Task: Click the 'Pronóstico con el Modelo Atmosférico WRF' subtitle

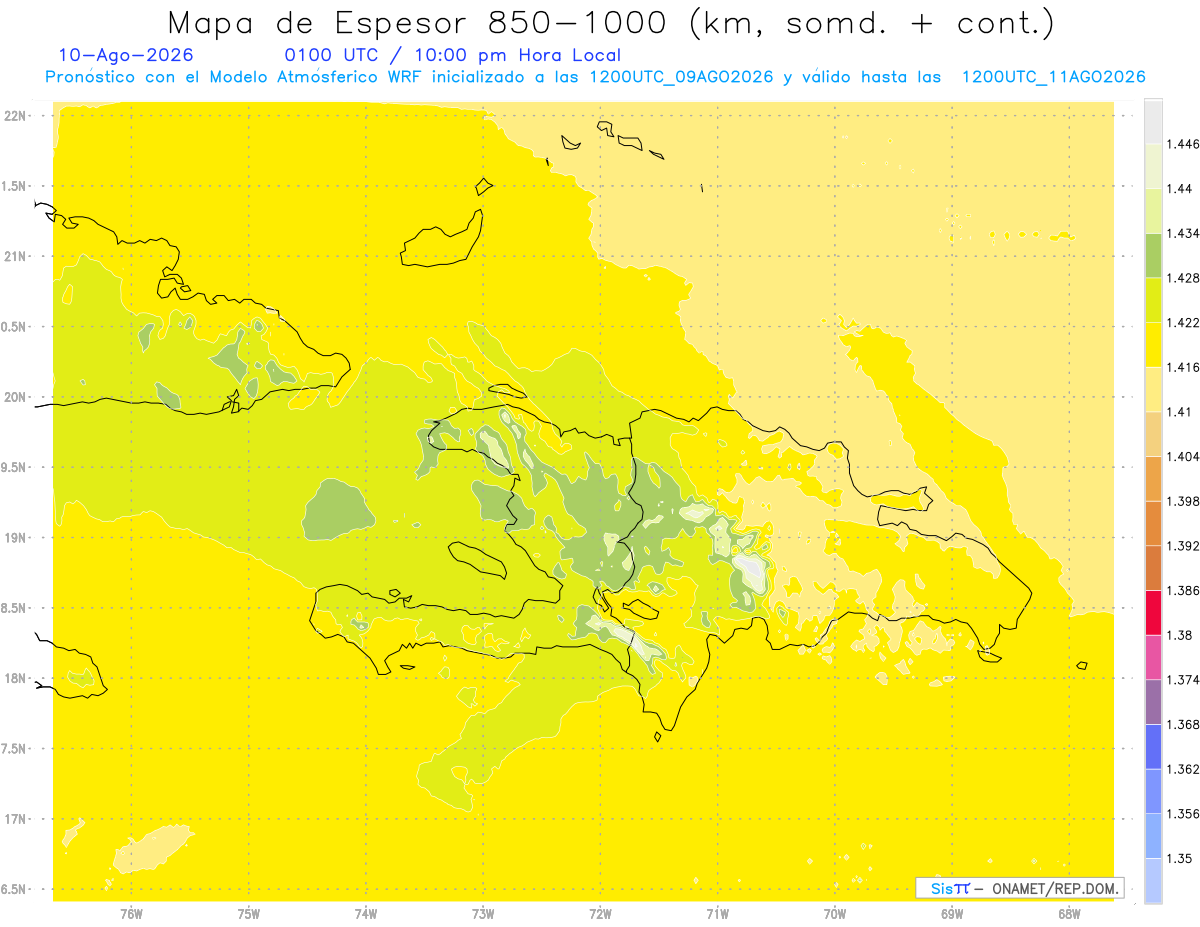Action: pos(235,77)
